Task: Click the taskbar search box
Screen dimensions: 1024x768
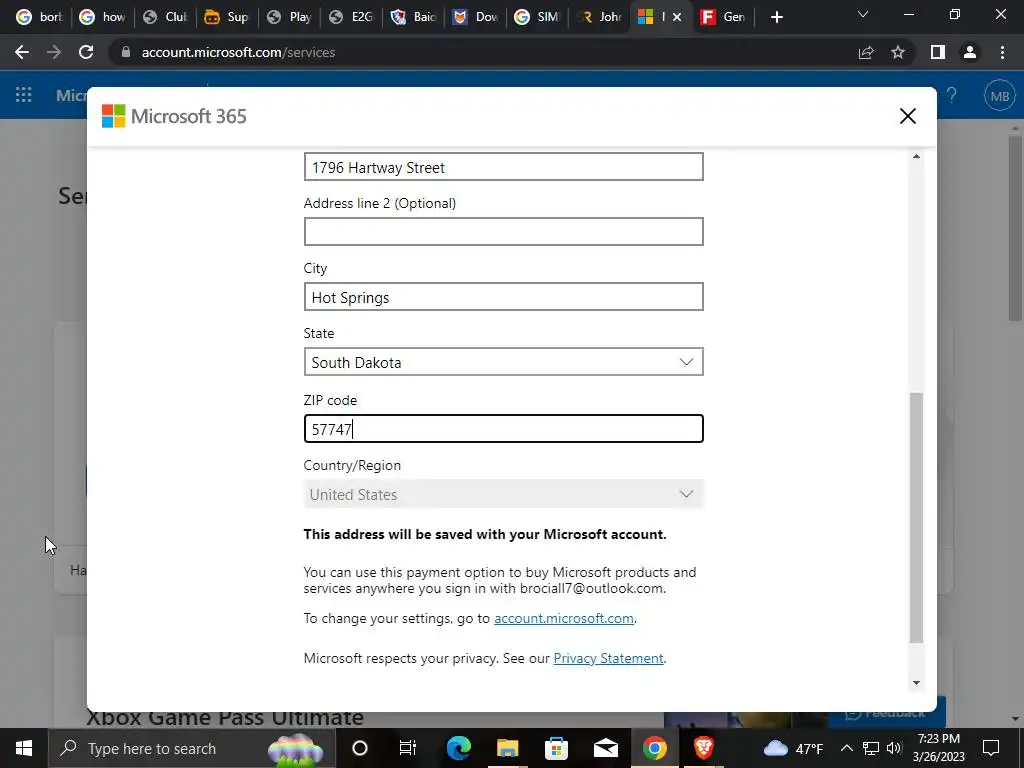Action: point(191,748)
